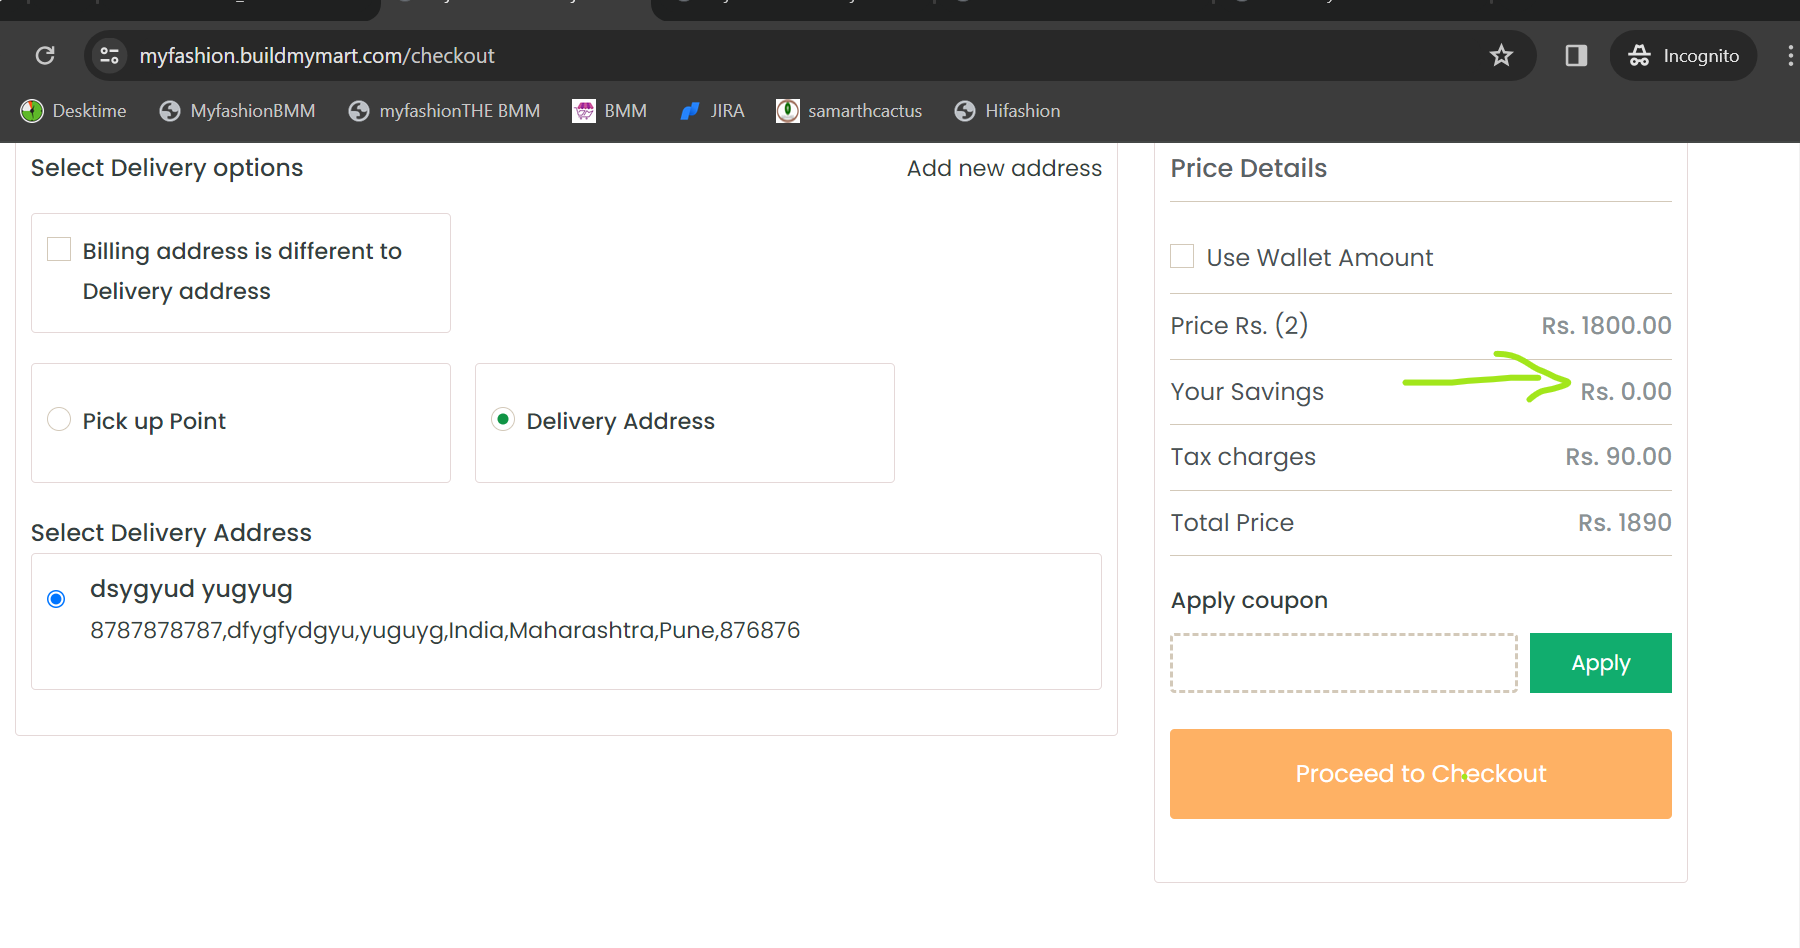This screenshot has width=1800, height=948.
Task: Click the Select Delivery Address heading
Action: point(171,533)
